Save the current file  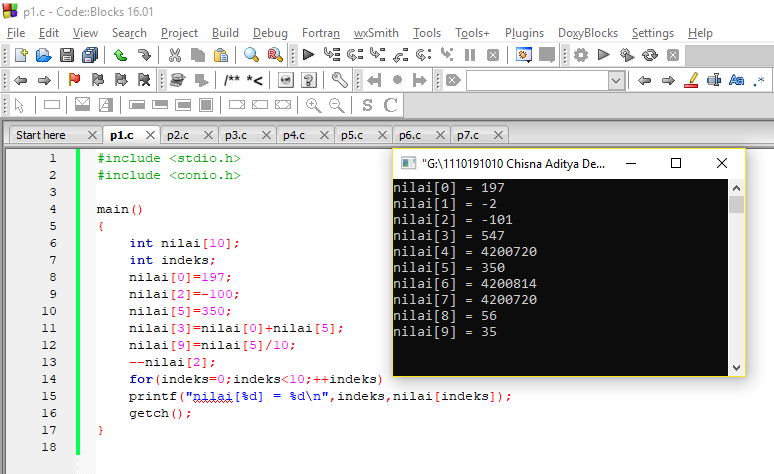[x=67, y=55]
